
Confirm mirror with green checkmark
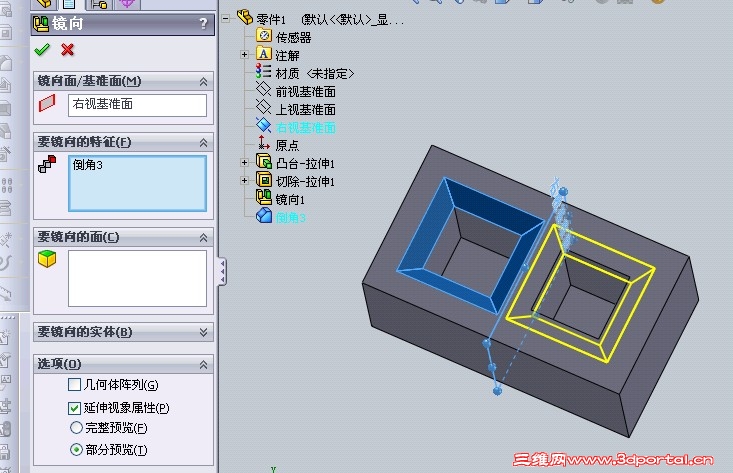coord(42,50)
